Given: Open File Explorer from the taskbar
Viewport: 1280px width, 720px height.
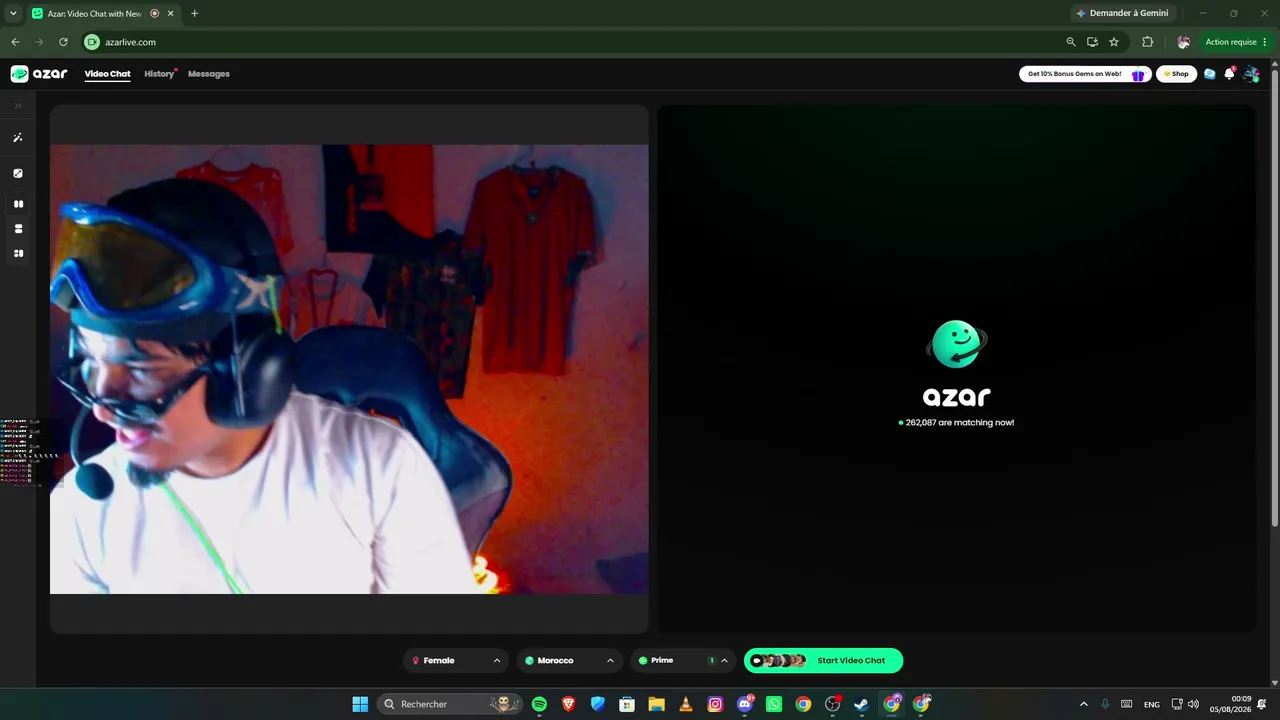Looking at the screenshot, I should point(657,704).
